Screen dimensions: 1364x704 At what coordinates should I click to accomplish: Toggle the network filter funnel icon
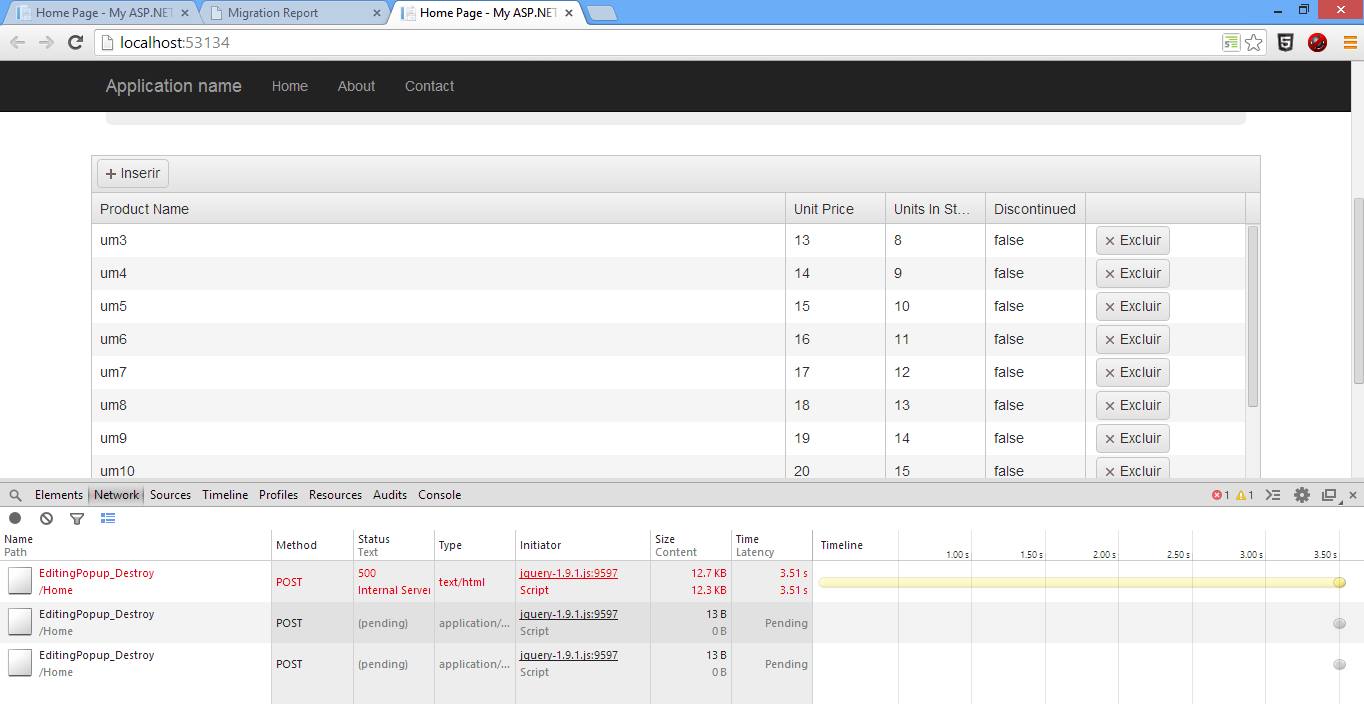tap(77, 518)
